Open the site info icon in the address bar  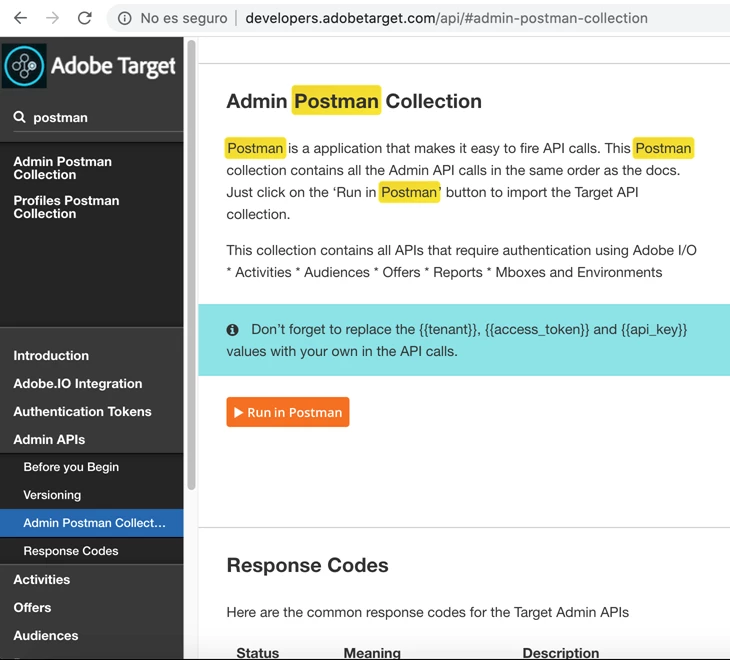click(124, 18)
